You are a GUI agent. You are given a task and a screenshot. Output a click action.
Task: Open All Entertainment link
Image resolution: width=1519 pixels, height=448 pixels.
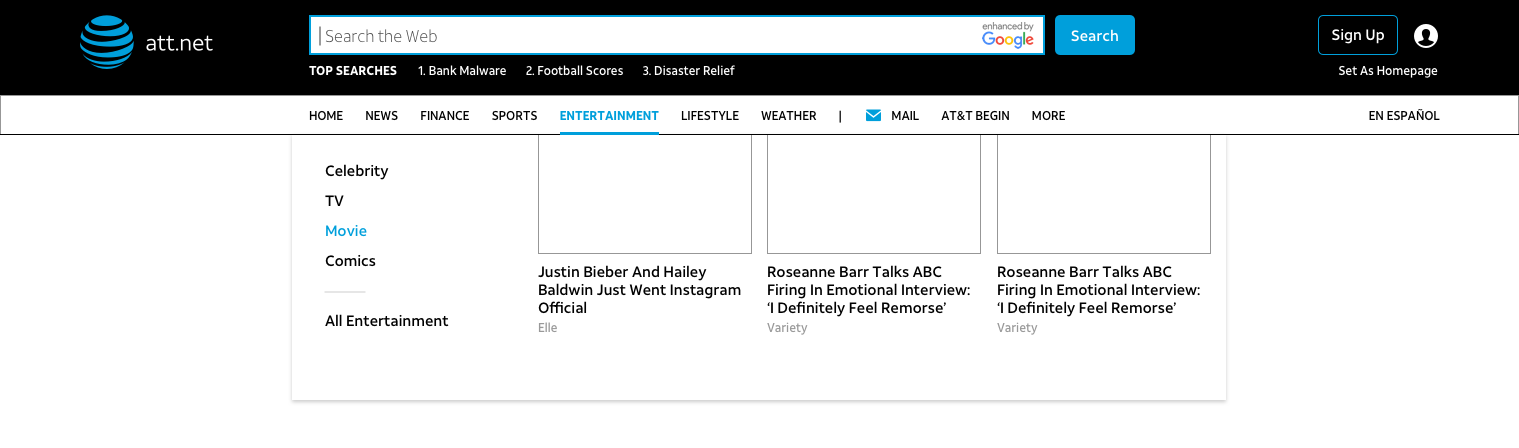tap(387, 321)
